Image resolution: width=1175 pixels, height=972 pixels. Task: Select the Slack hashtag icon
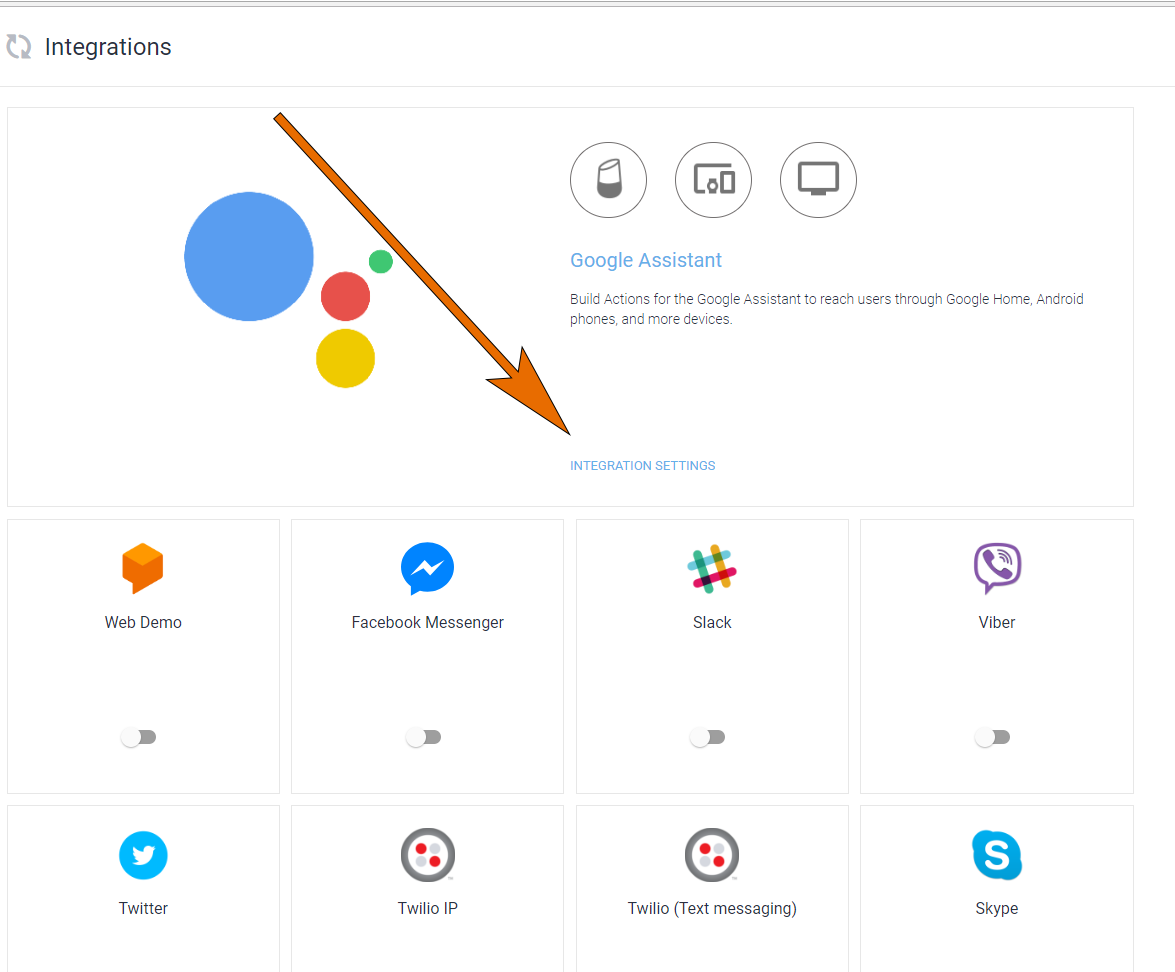click(712, 568)
